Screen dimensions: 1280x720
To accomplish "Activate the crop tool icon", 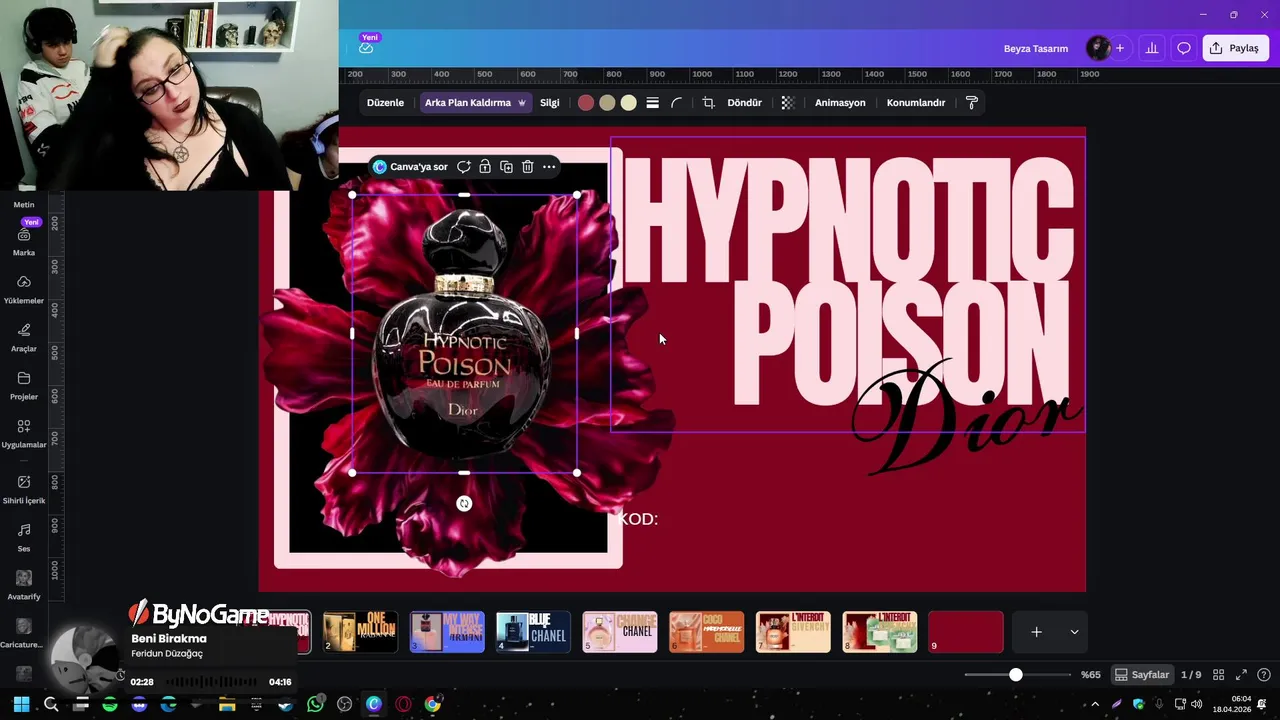I will [x=708, y=103].
